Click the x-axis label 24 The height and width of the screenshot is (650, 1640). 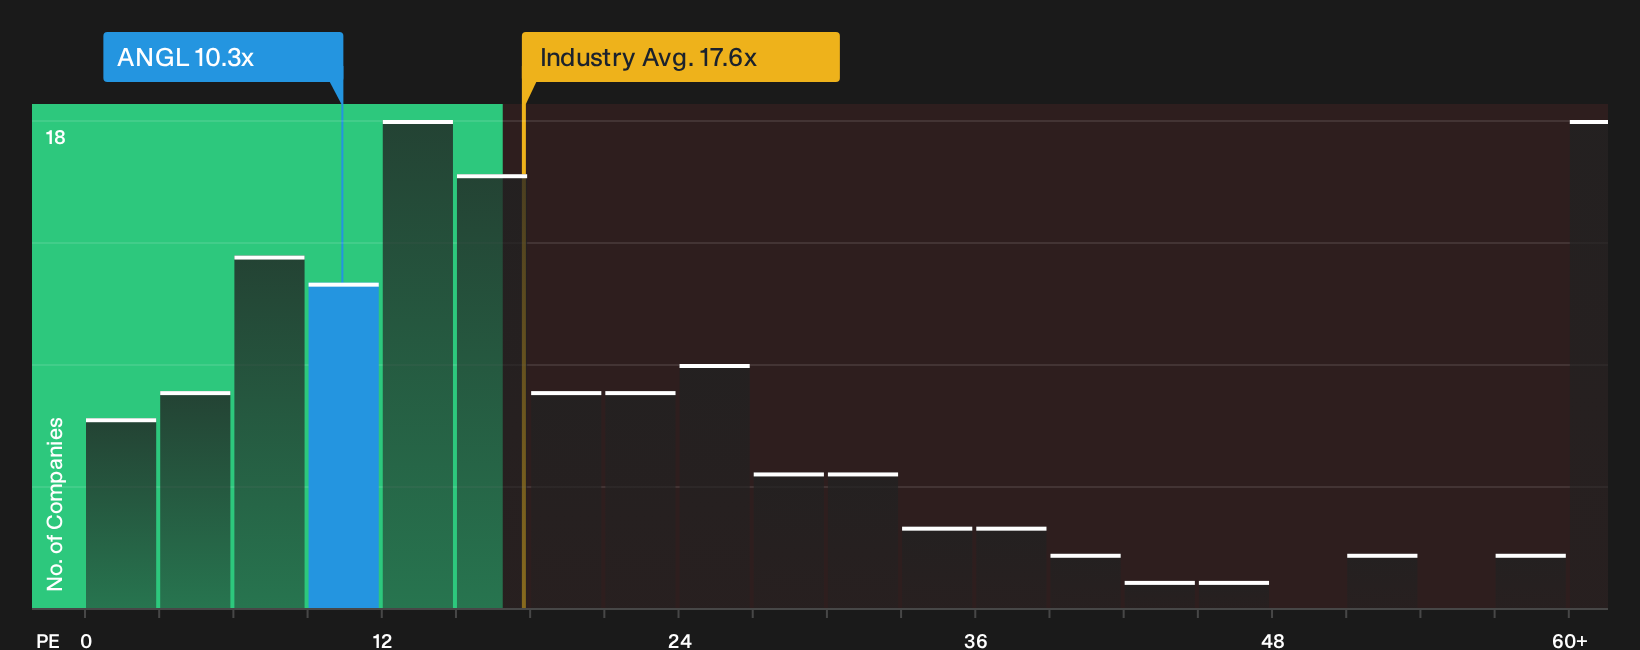click(679, 640)
